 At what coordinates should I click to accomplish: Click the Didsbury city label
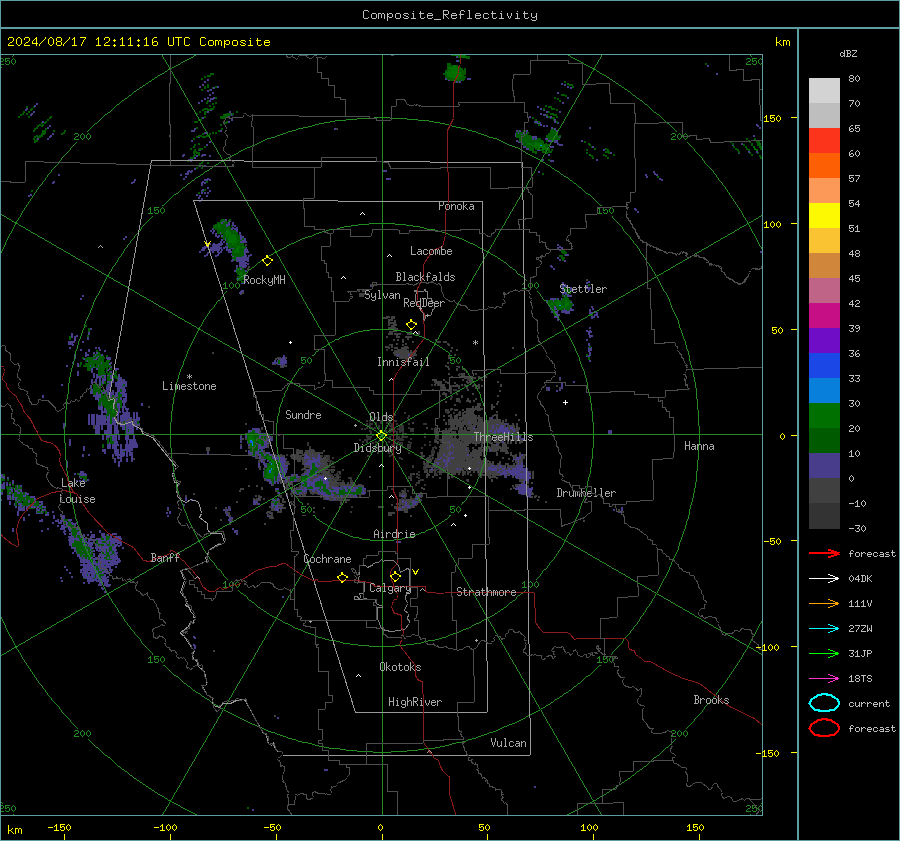pos(378,448)
